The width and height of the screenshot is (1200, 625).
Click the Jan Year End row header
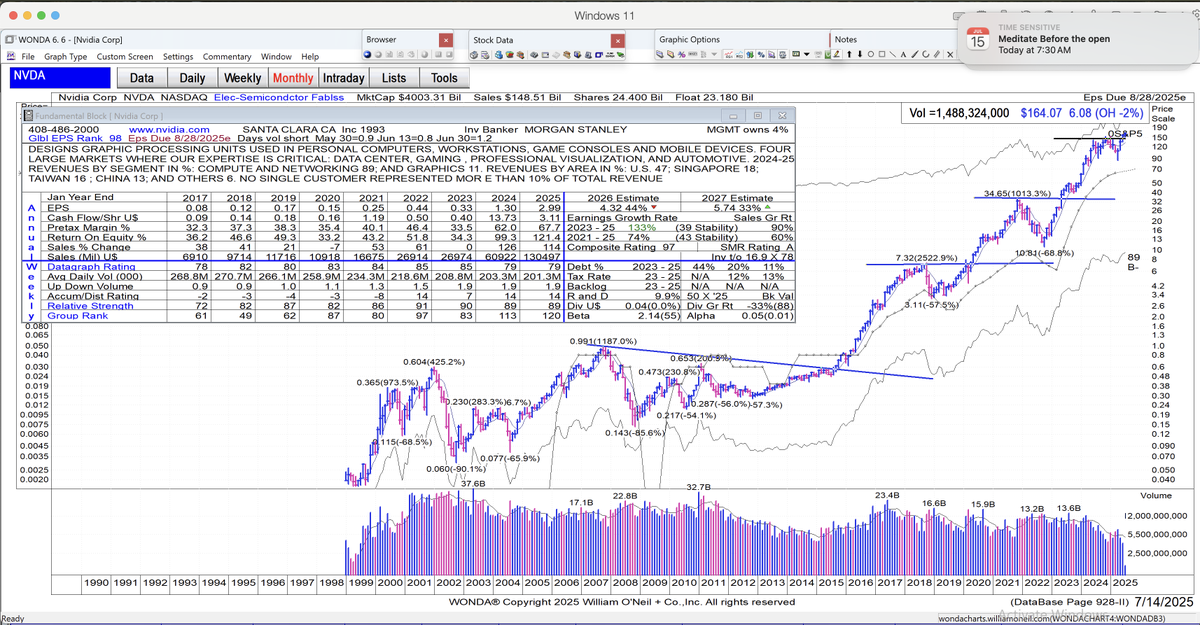tap(78, 198)
